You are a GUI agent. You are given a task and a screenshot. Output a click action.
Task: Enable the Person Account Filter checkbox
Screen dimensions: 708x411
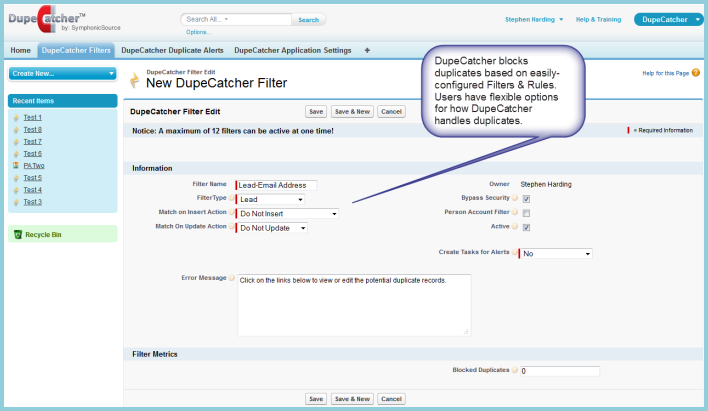526,213
